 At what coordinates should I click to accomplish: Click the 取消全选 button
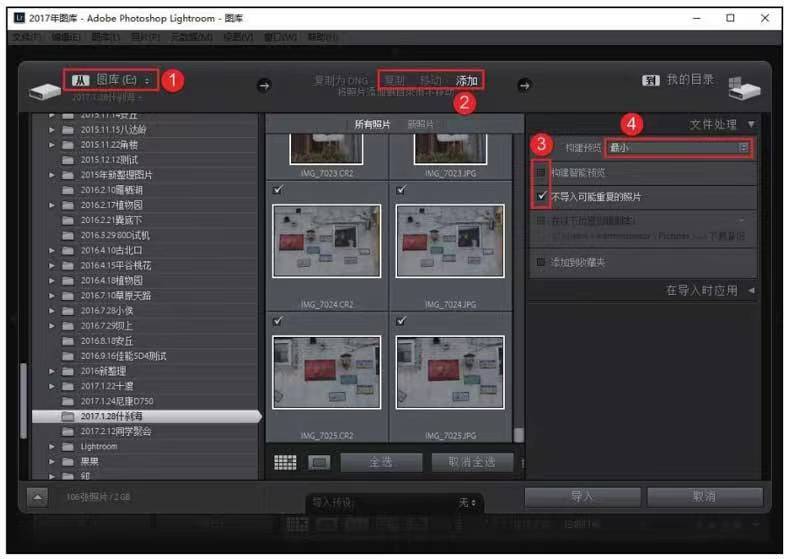click(472, 462)
